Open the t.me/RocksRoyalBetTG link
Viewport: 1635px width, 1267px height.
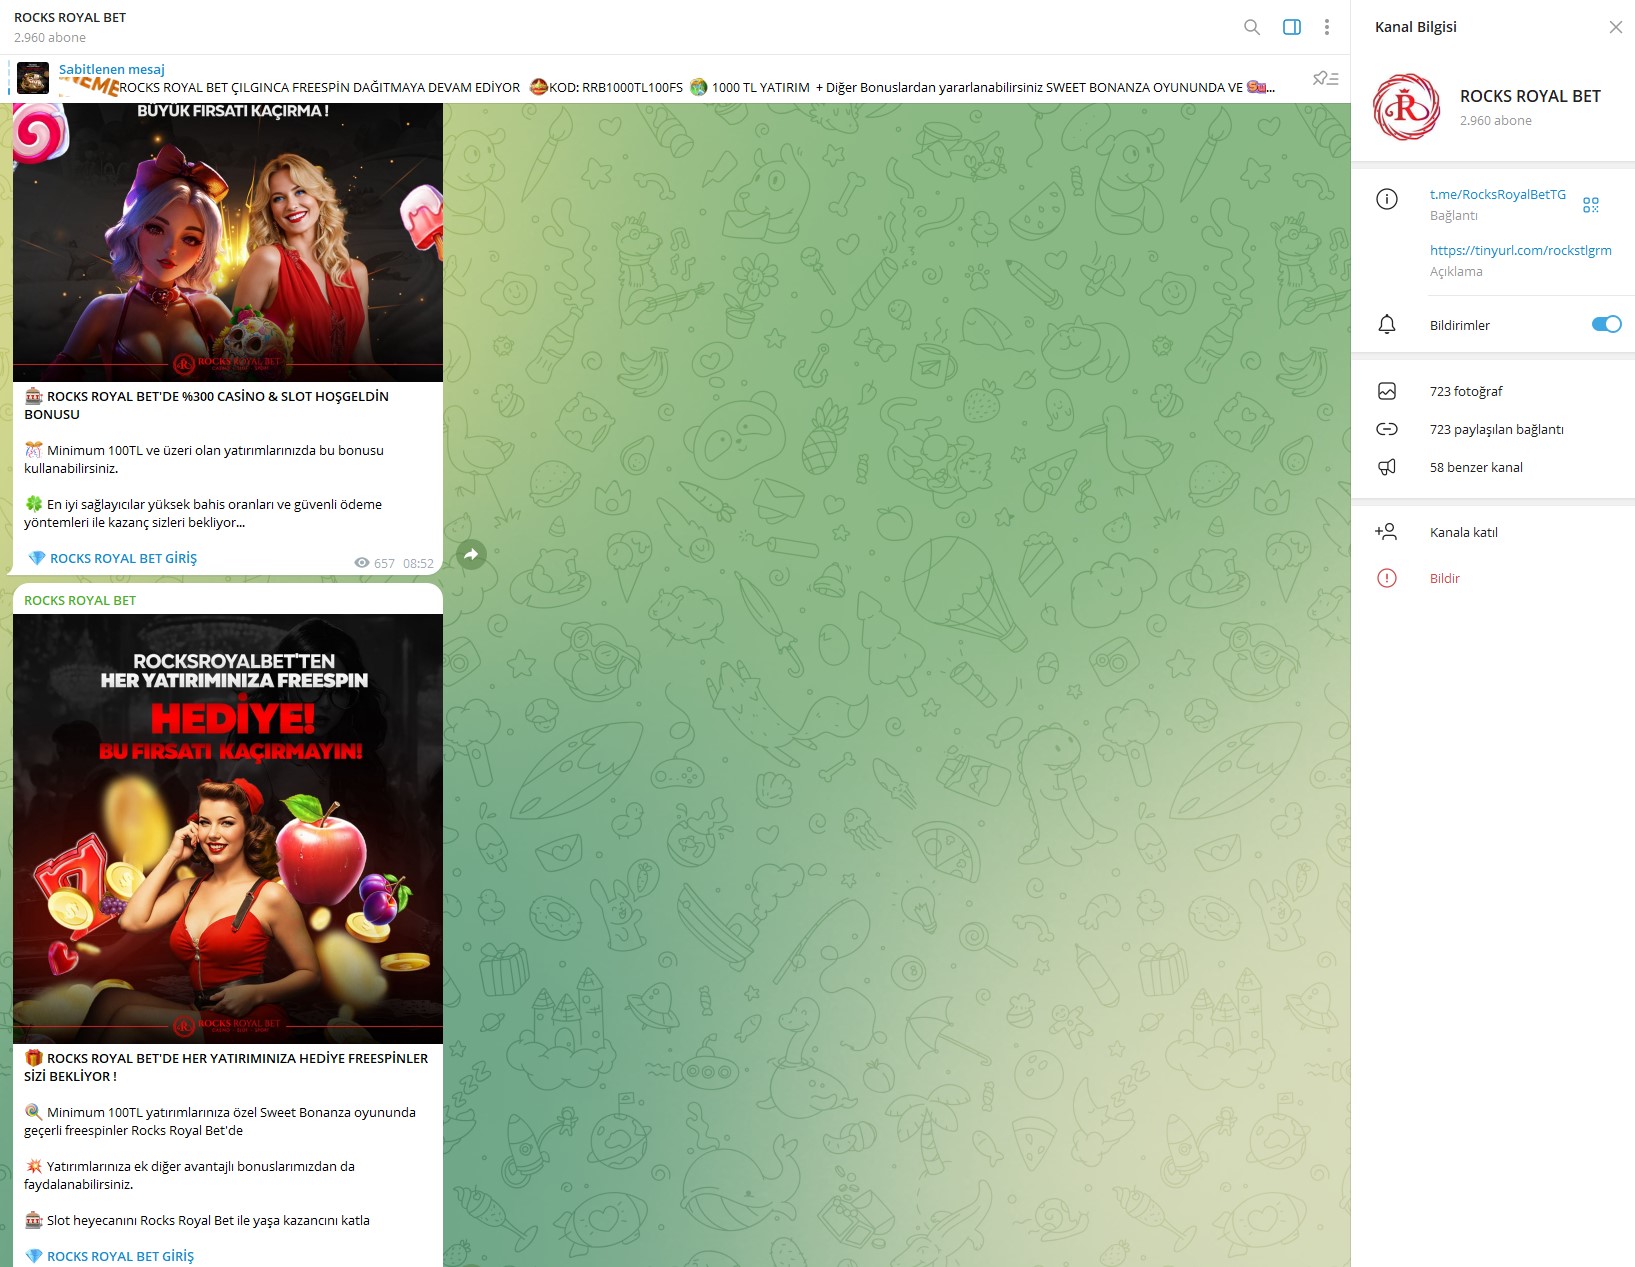pos(1497,194)
